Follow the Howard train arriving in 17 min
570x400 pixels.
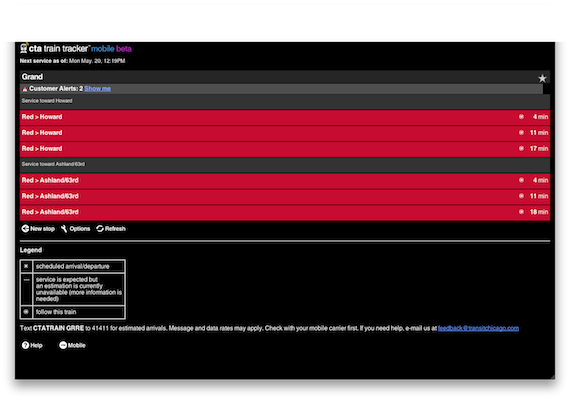[521, 148]
